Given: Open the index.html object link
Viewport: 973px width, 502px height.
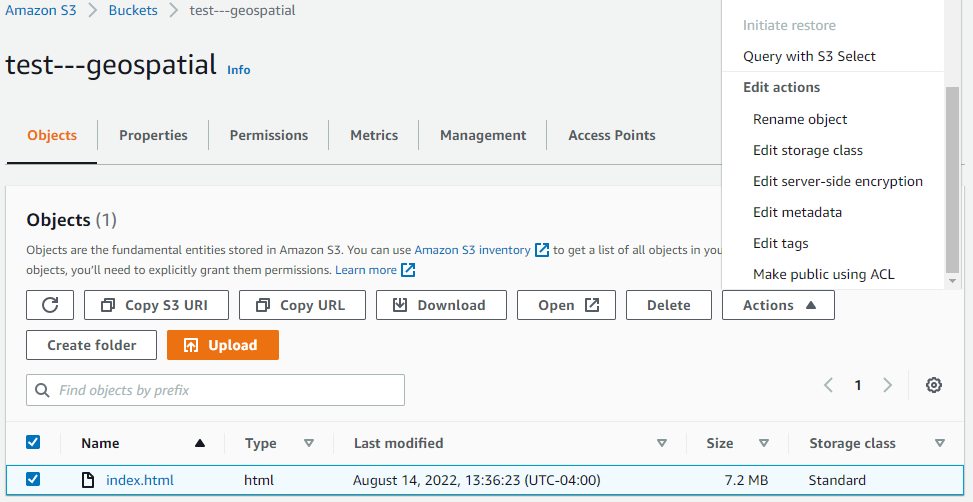Looking at the screenshot, I should pos(140,481).
